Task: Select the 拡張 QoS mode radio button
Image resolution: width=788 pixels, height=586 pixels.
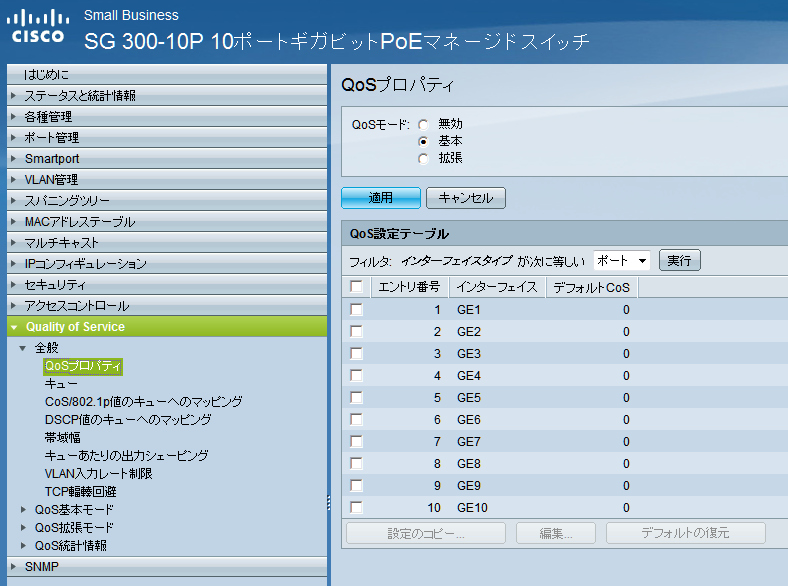Action: 423,159
